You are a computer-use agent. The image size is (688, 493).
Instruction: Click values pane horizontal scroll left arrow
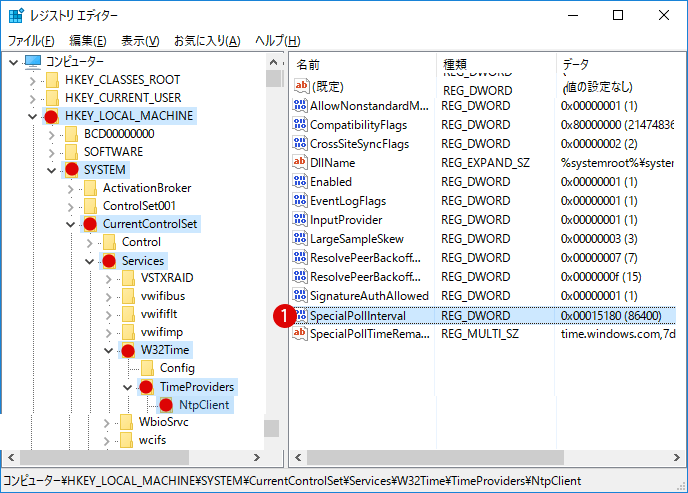pyautogui.click(x=298, y=457)
